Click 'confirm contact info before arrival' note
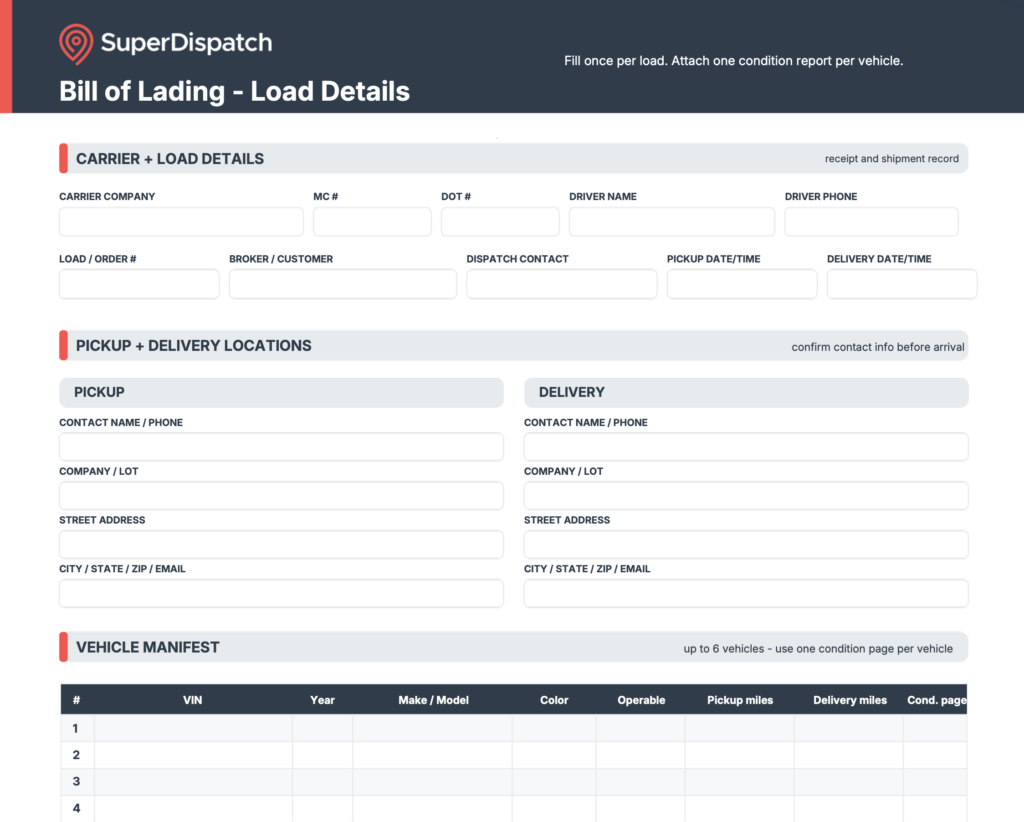This screenshot has width=1024, height=822. tap(878, 347)
